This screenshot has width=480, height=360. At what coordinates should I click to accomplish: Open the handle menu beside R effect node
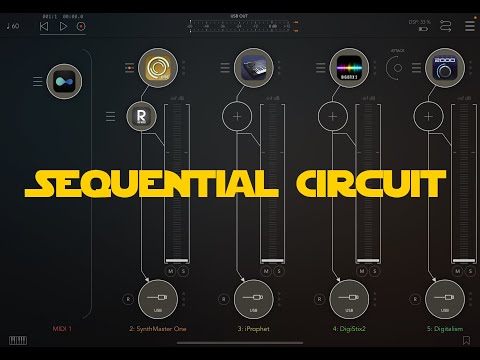(110, 117)
